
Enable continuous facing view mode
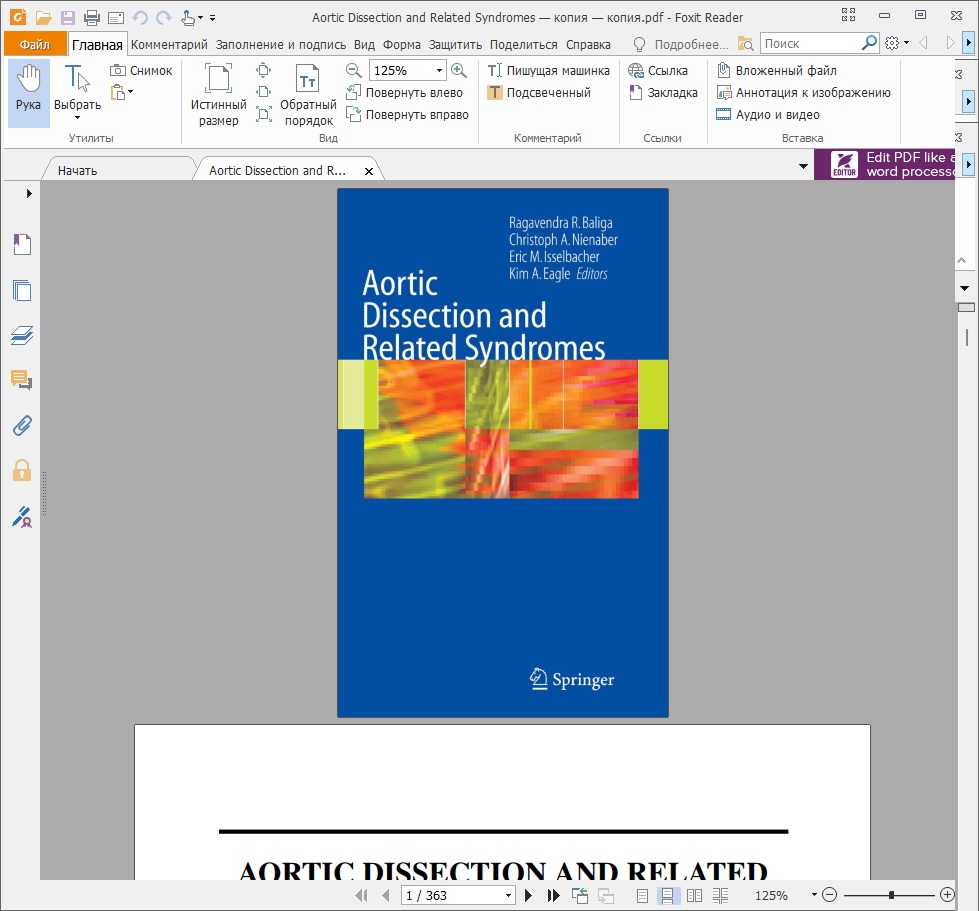pos(721,895)
